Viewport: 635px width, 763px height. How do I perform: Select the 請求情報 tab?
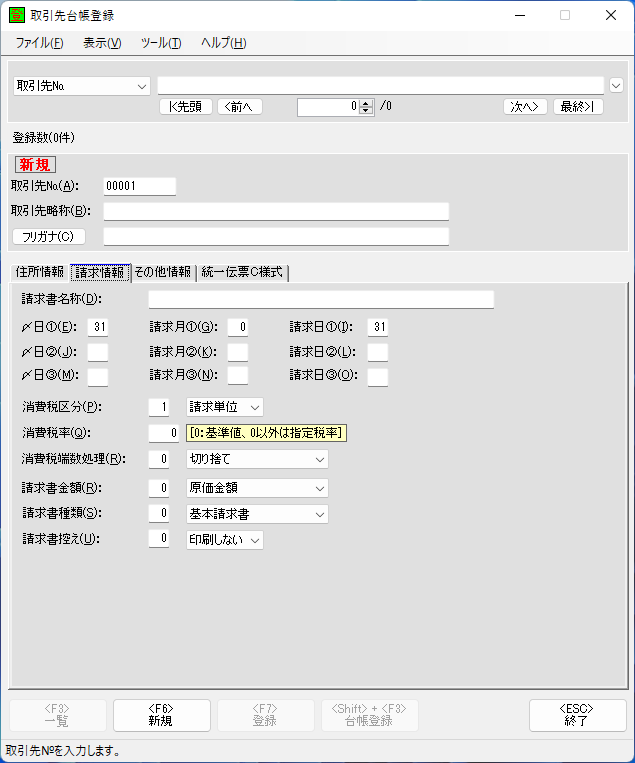[100, 272]
